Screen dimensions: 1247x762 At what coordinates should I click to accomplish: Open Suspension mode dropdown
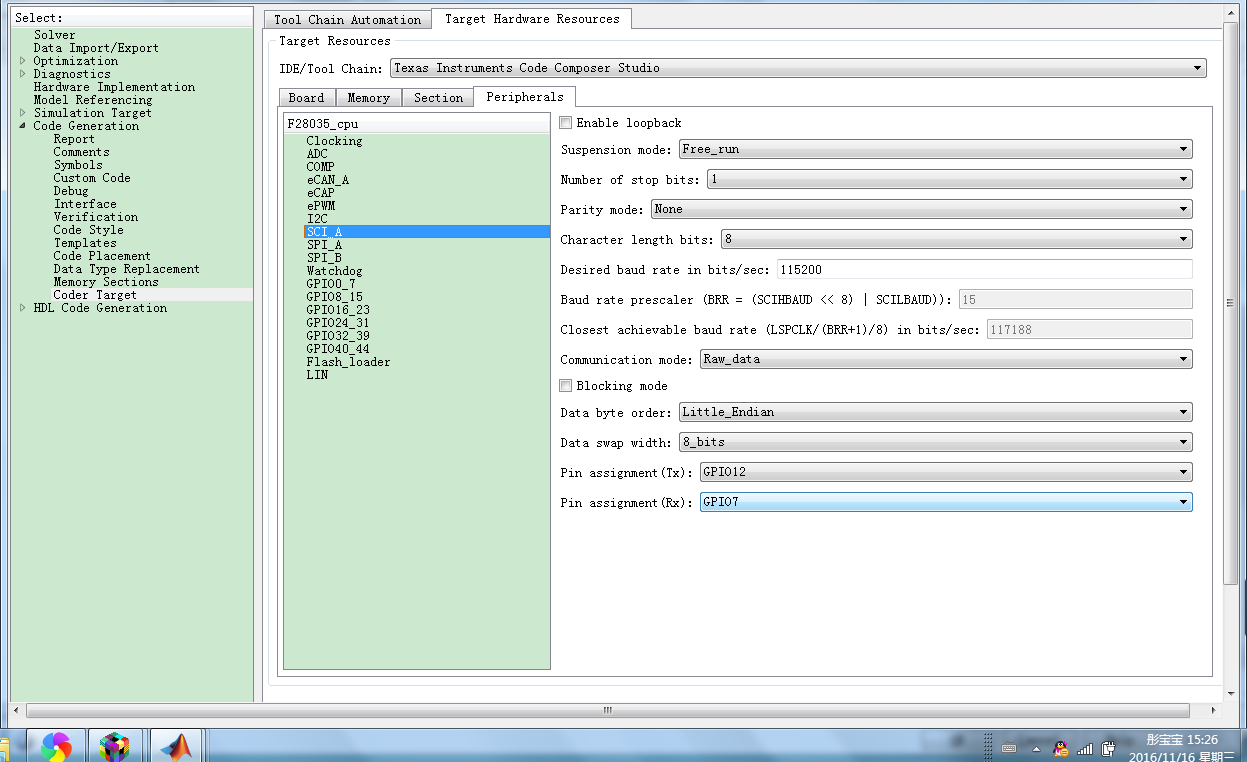[935, 149]
